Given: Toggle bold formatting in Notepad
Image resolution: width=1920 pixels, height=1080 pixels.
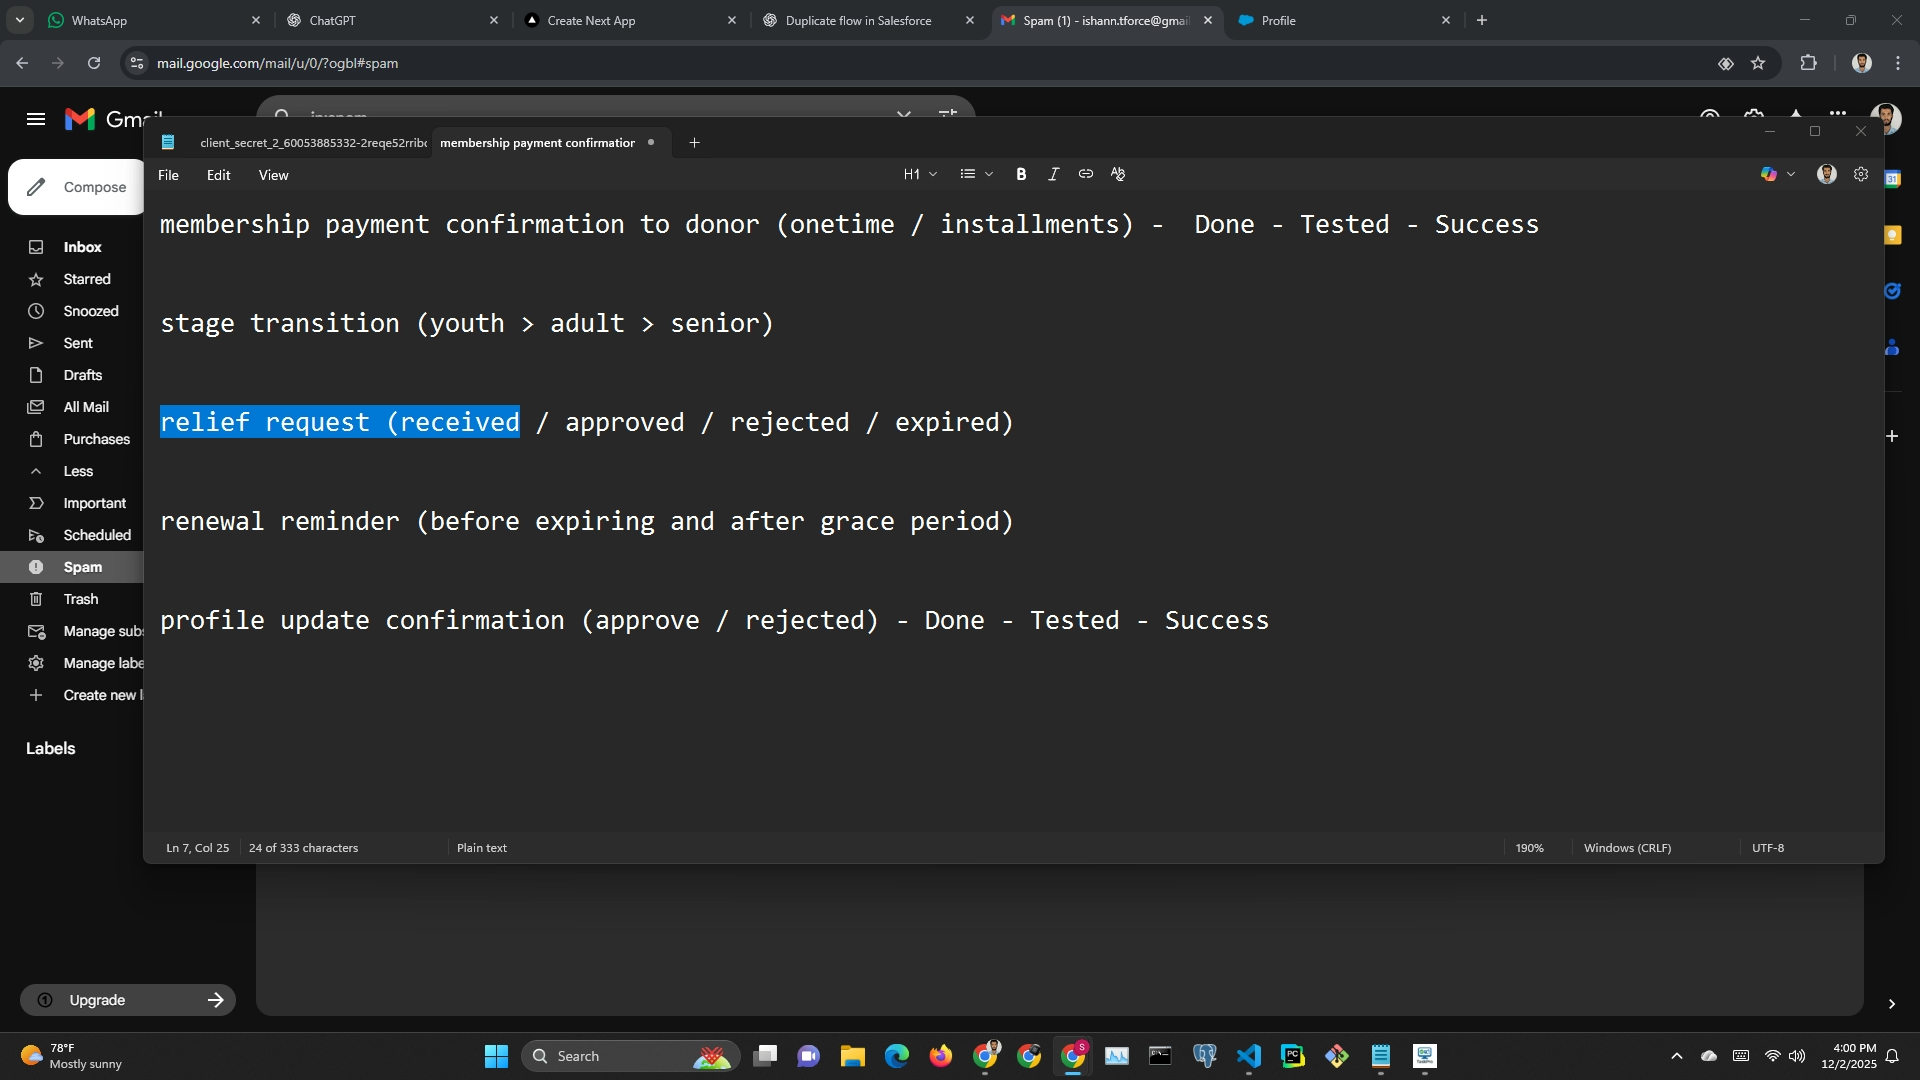Looking at the screenshot, I should [1021, 174].
